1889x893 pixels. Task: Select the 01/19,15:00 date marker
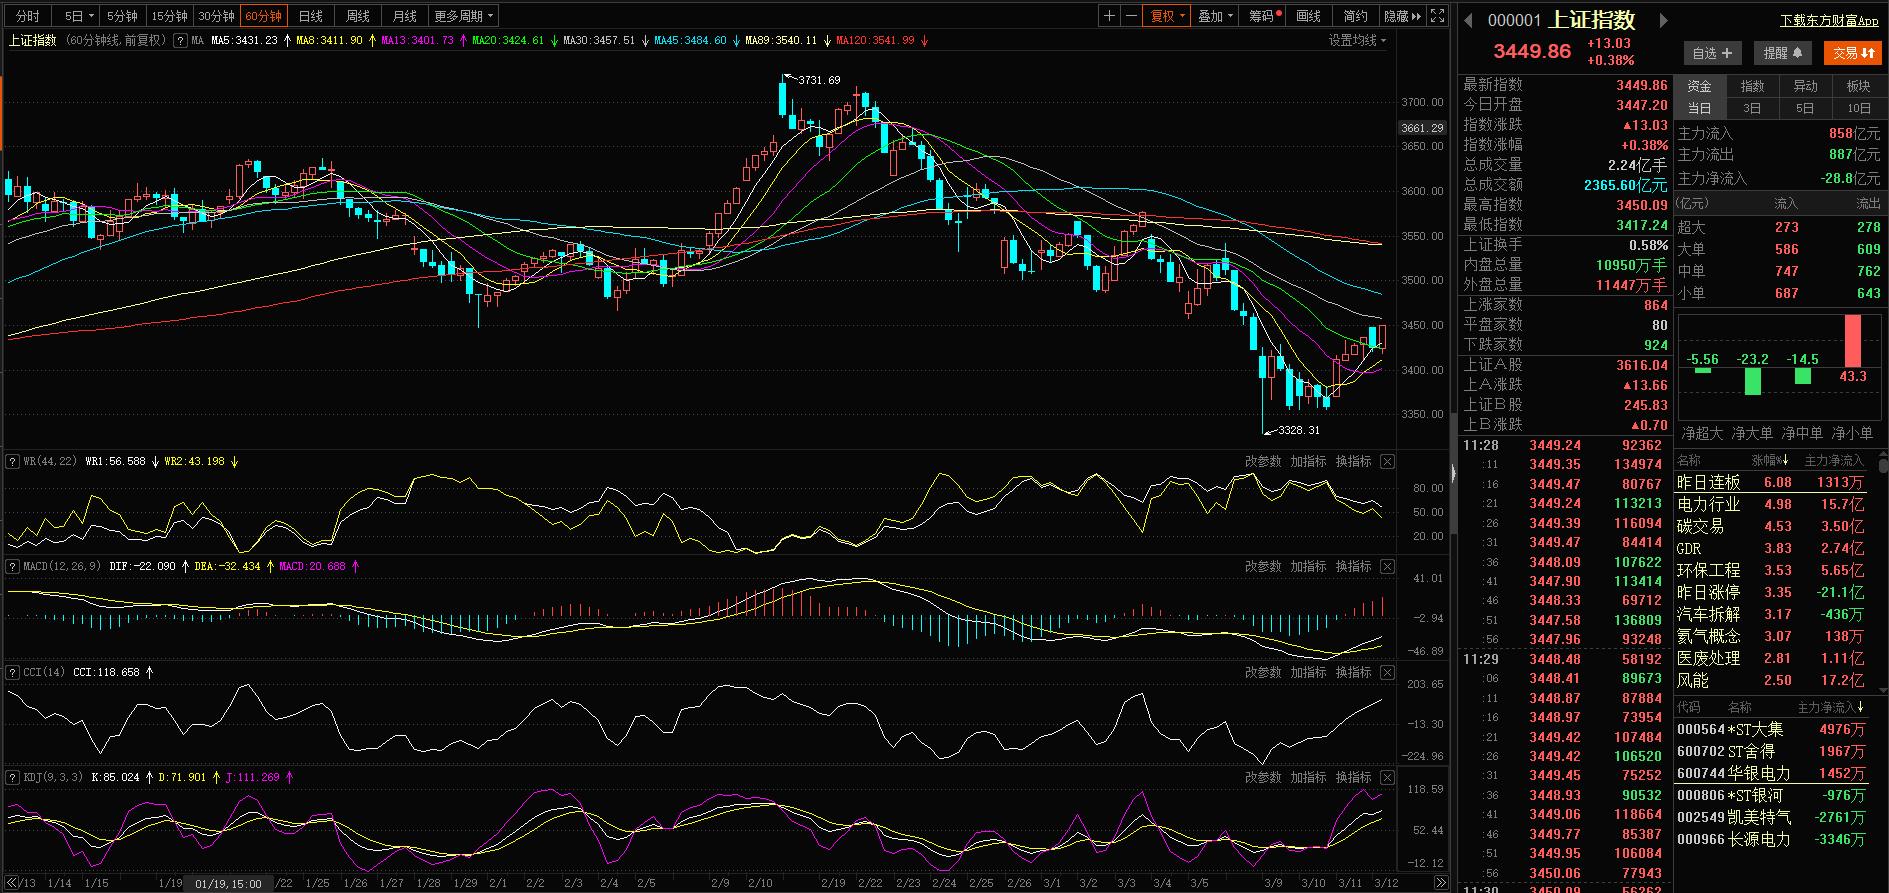point(229,884)
